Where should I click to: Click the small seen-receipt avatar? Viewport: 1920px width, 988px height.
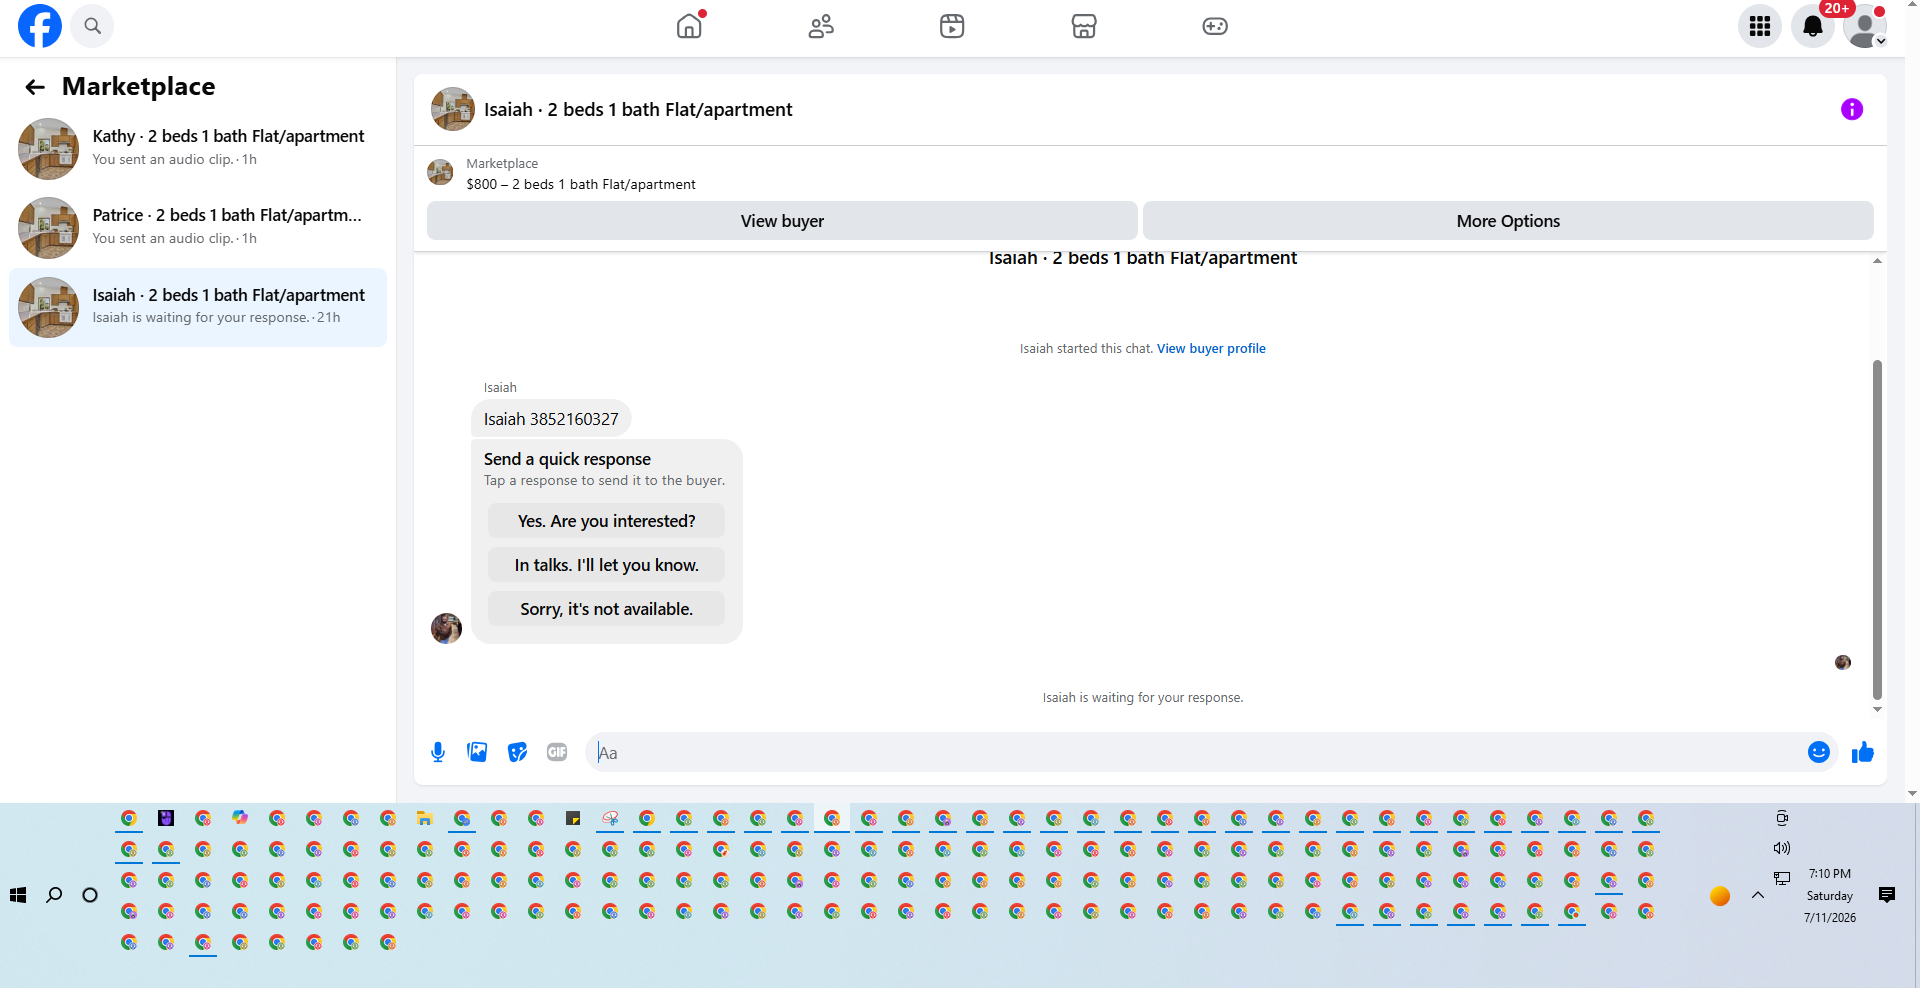(x=1843, y=662)
